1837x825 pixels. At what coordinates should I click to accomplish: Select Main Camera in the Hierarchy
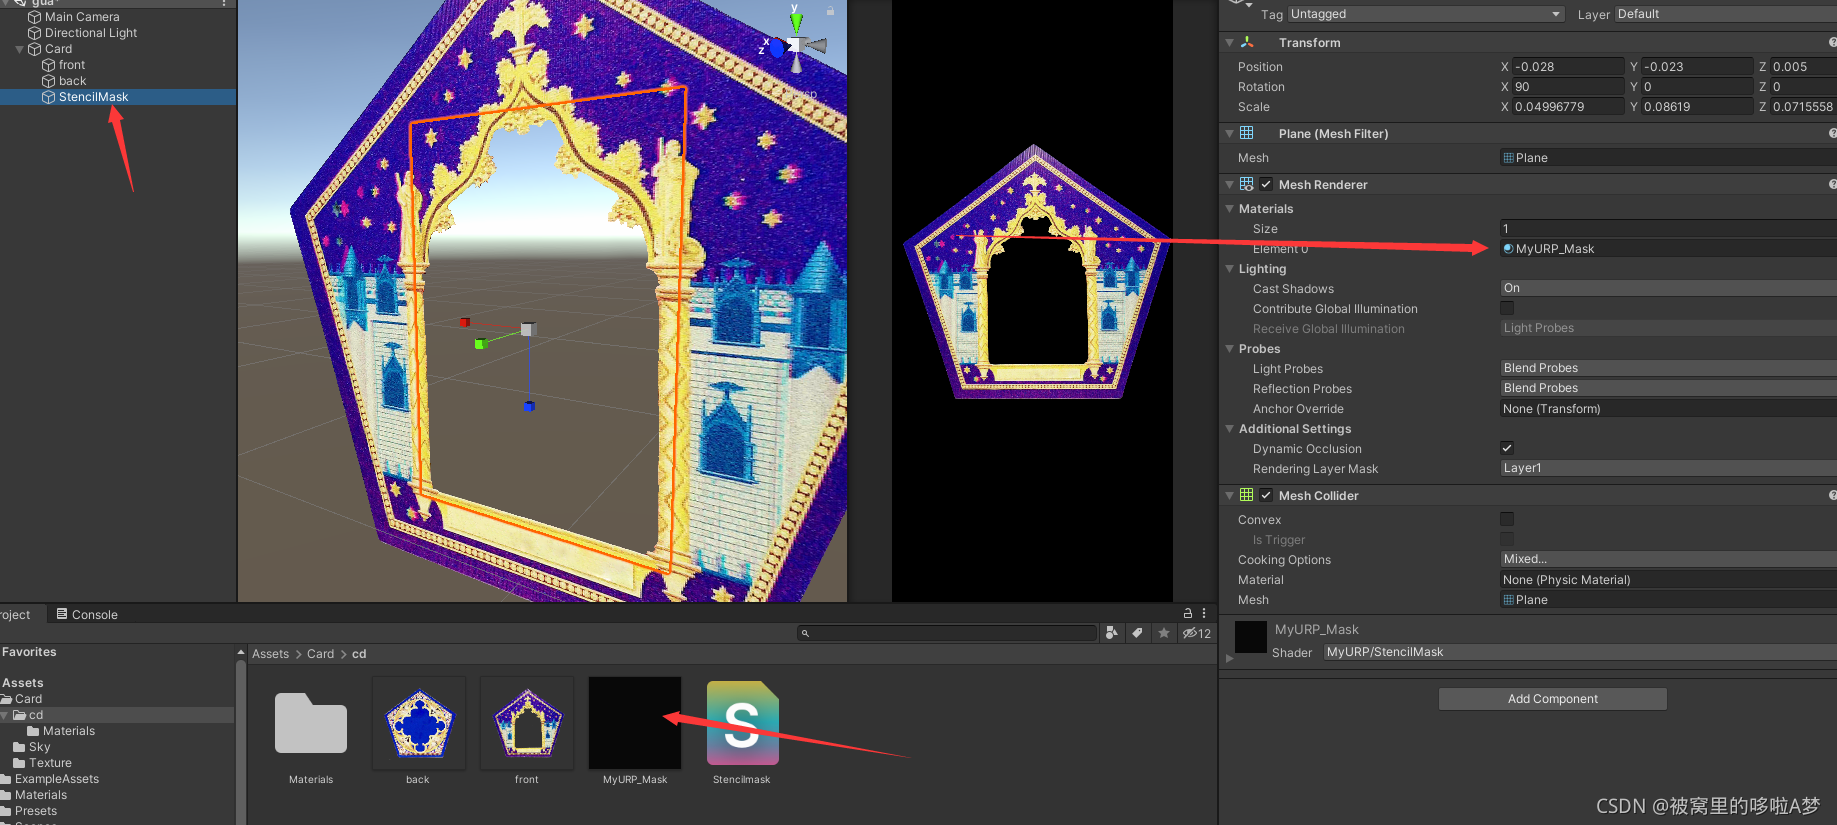[x=82, y=17]
